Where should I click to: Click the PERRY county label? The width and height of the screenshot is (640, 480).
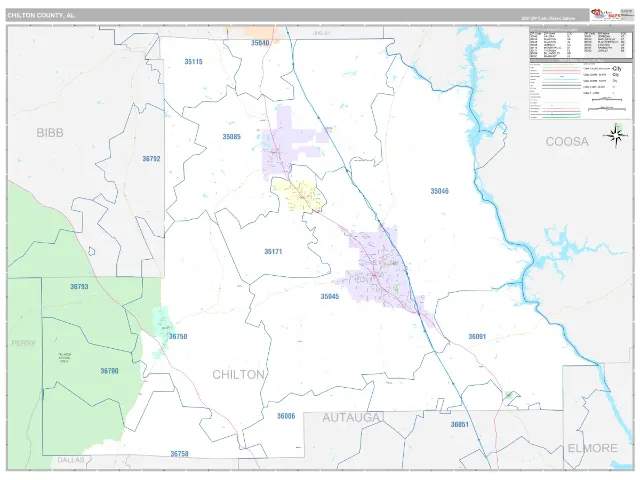click(x=24, y=343)
